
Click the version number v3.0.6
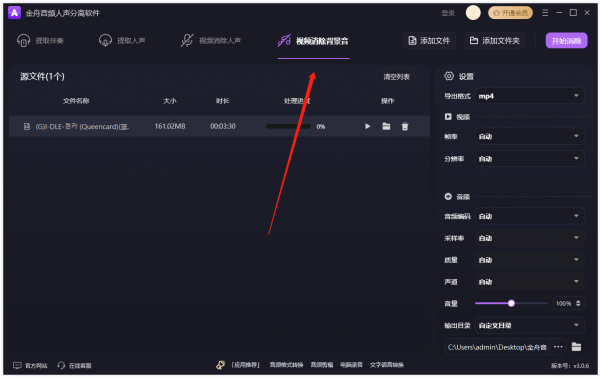tap(570, 366)
